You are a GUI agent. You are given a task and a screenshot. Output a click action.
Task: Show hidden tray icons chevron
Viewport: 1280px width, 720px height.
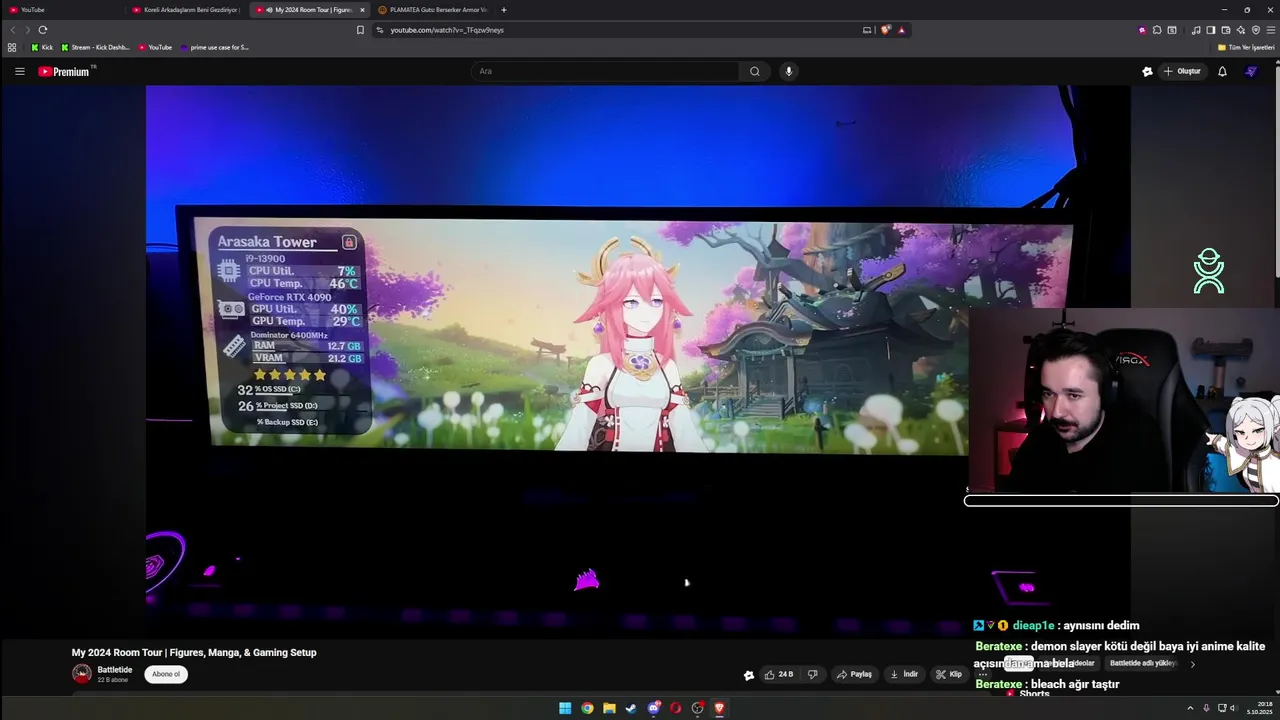click(x=1190, y=708)
